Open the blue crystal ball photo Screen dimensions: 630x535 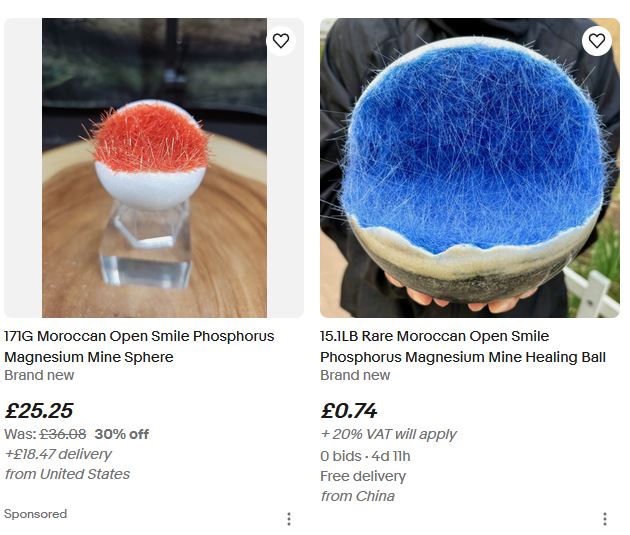[x=470, y=168]
